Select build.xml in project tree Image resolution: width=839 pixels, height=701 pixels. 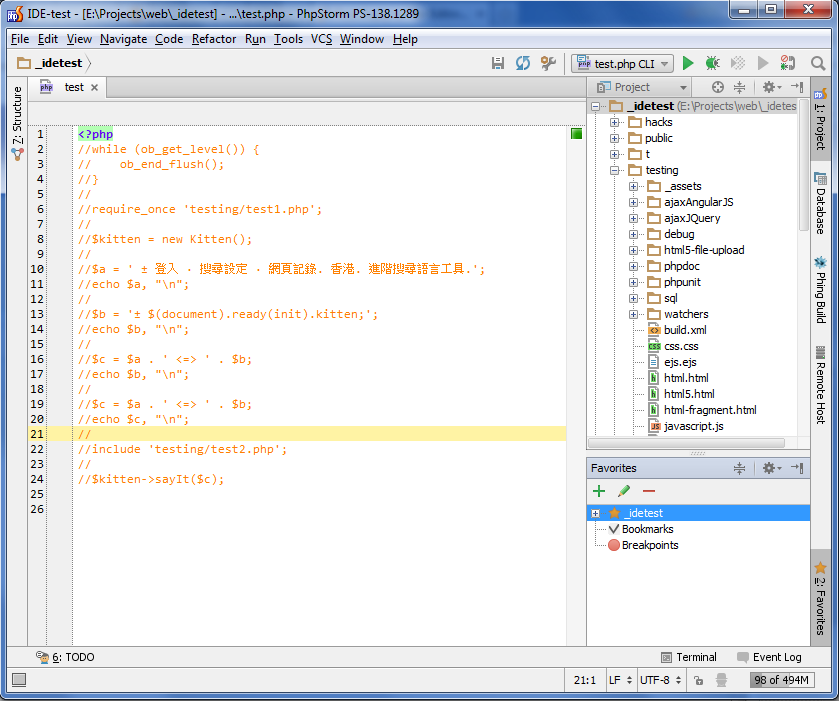(x=677, y=330)
